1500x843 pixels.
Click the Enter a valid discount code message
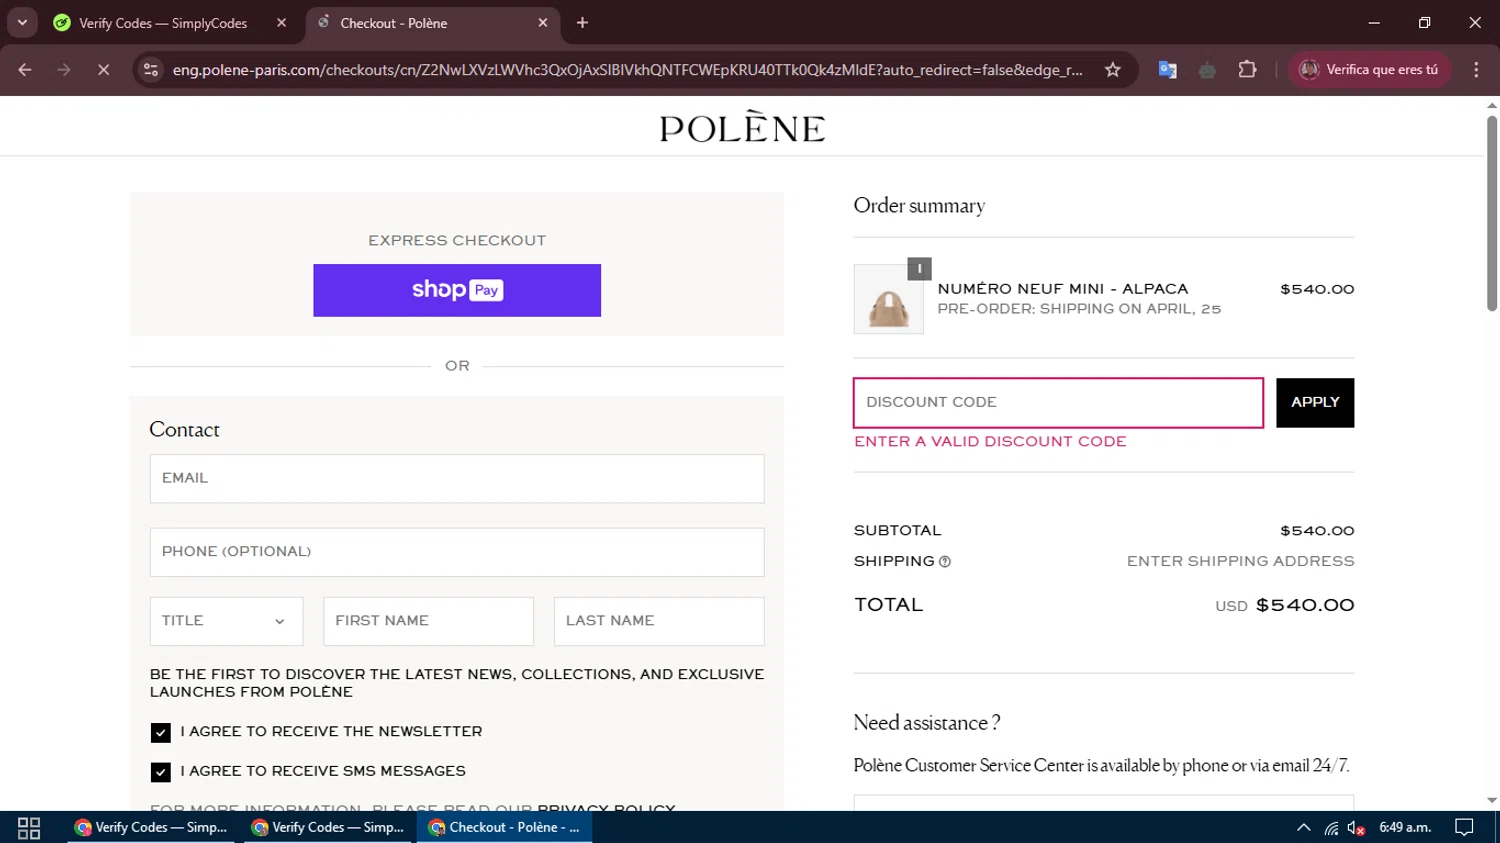tap(990, 442)
